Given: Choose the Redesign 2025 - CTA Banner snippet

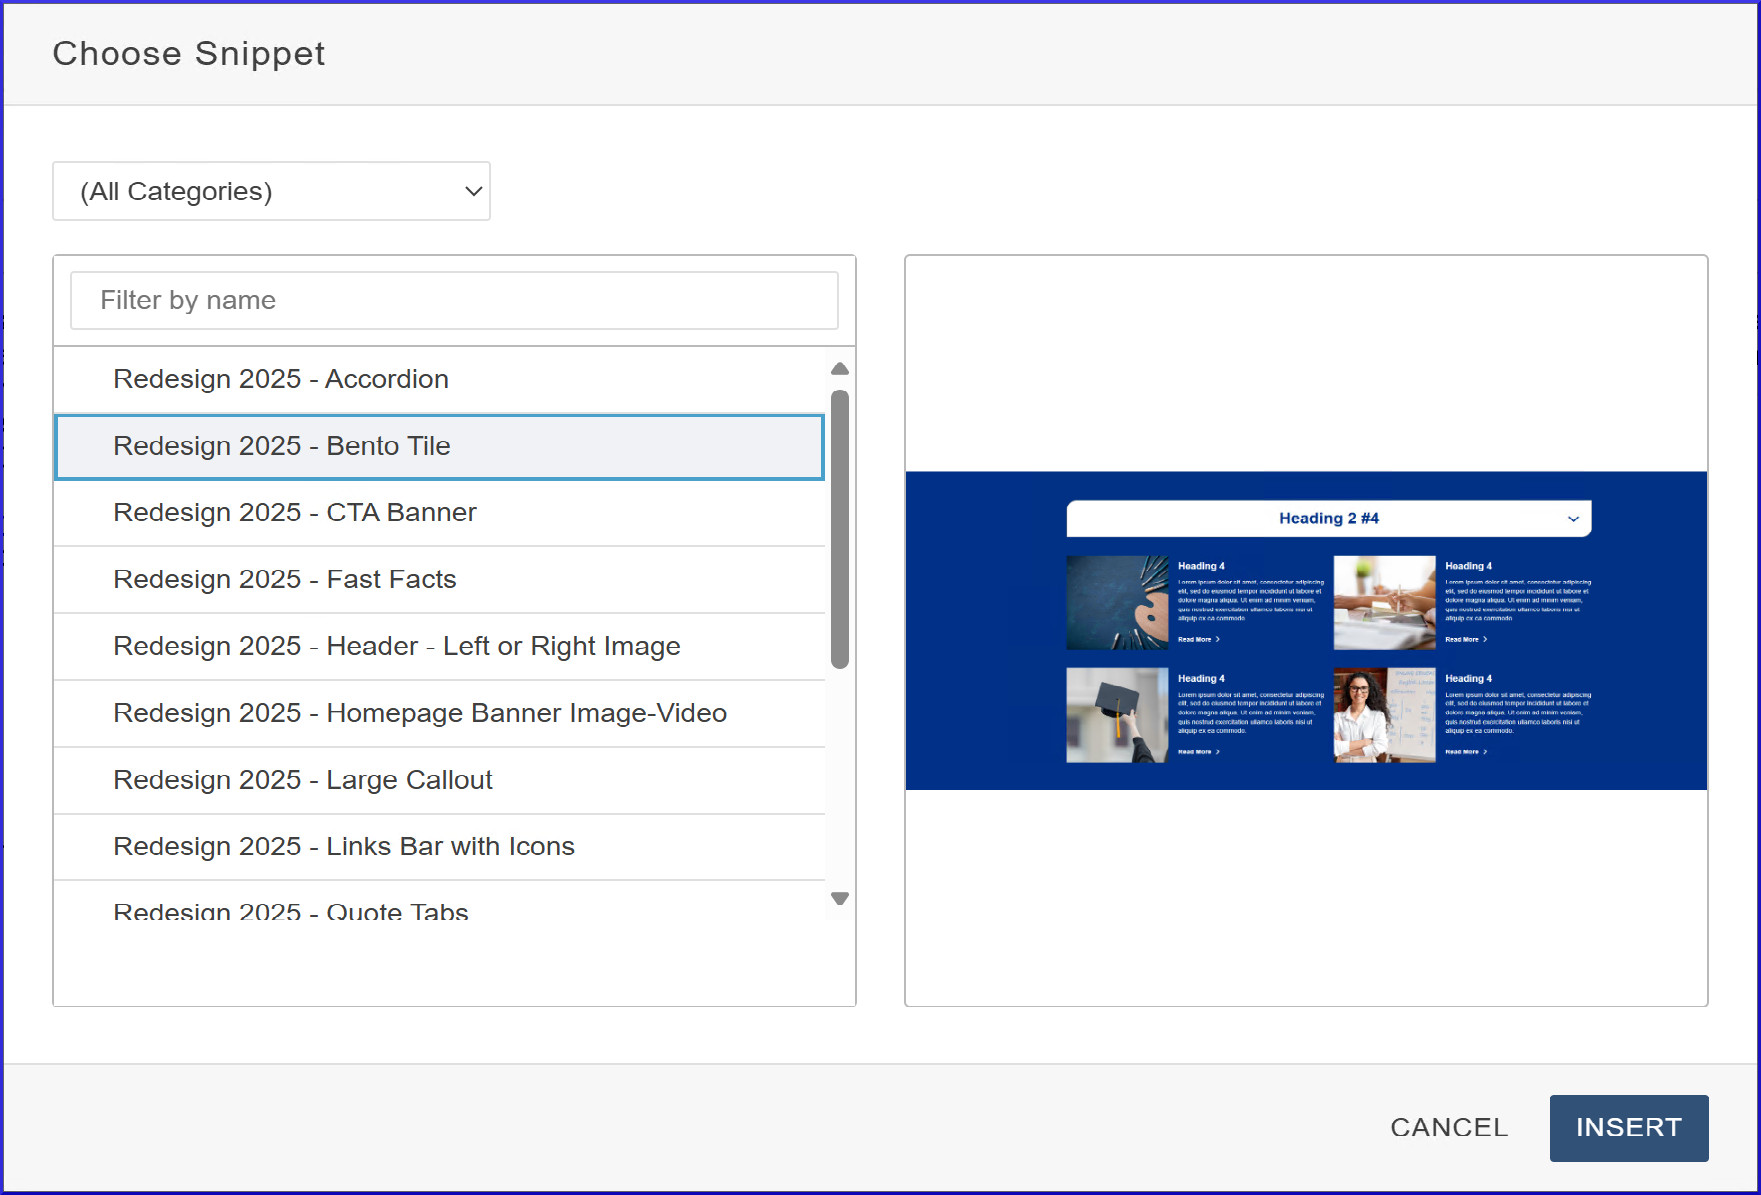Looking at the screenshot, I should 294,512.
